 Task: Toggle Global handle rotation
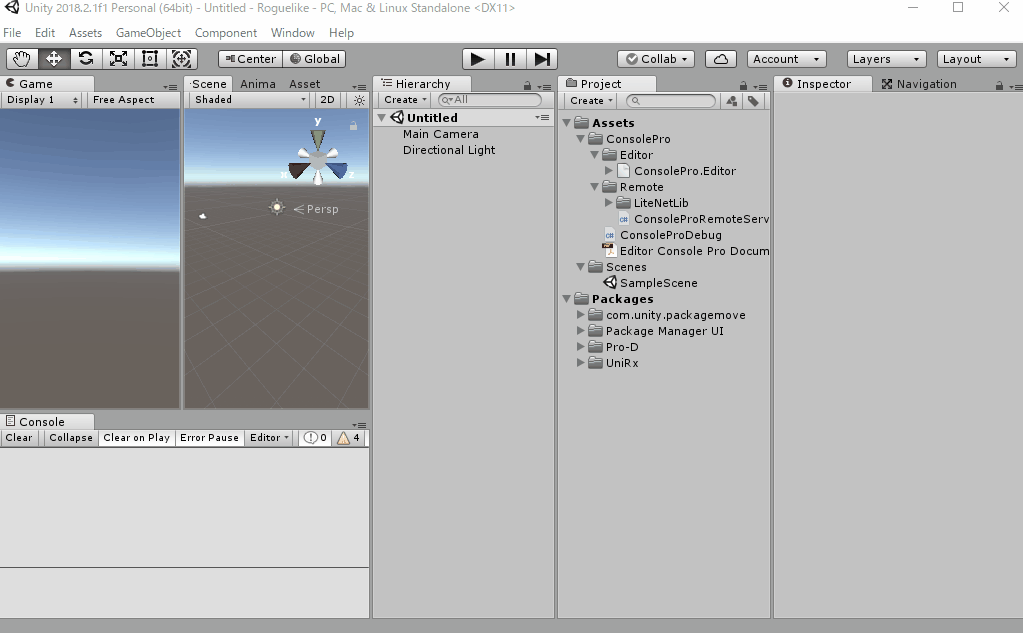point(314,59)
